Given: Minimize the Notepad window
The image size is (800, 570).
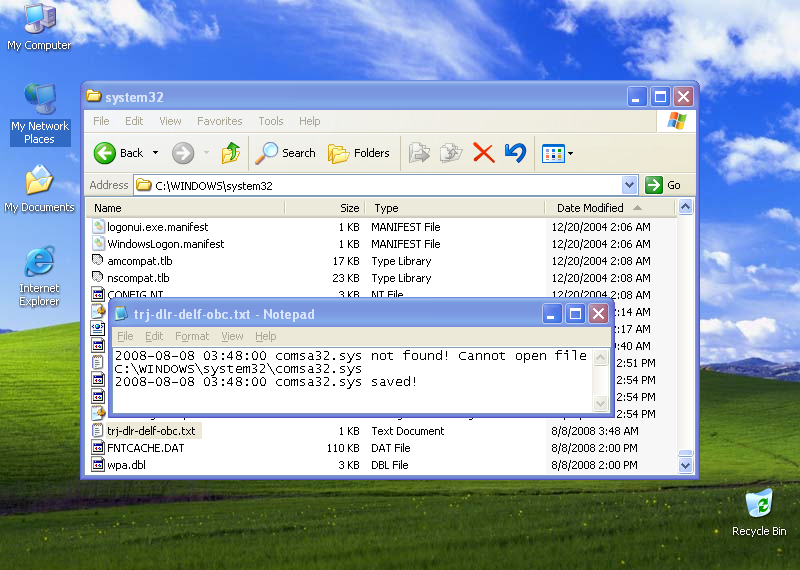Looking at the screenshot, I should (552, 314).
